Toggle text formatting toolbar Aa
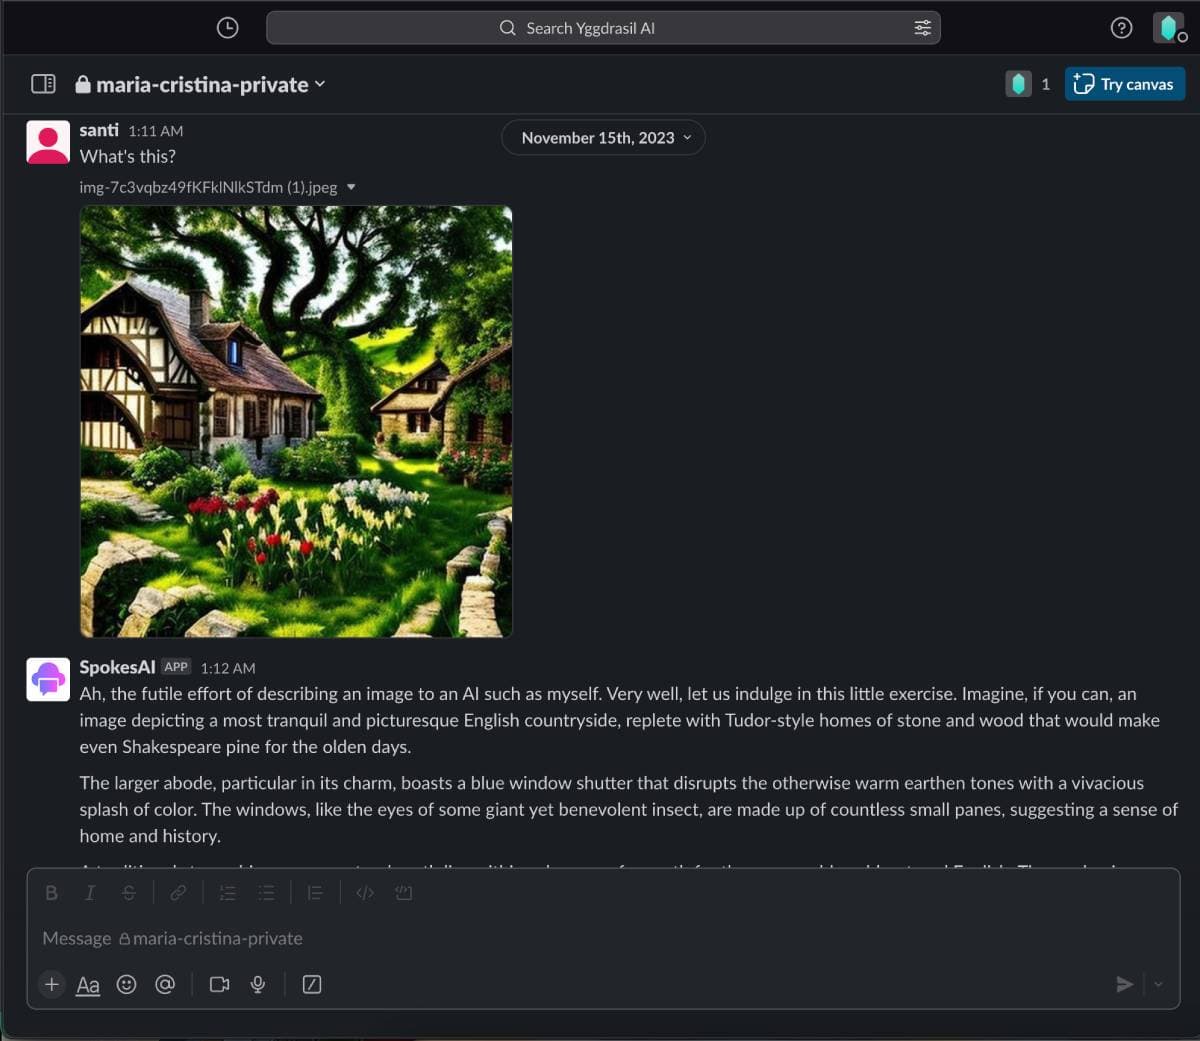 tap(88, 984)
